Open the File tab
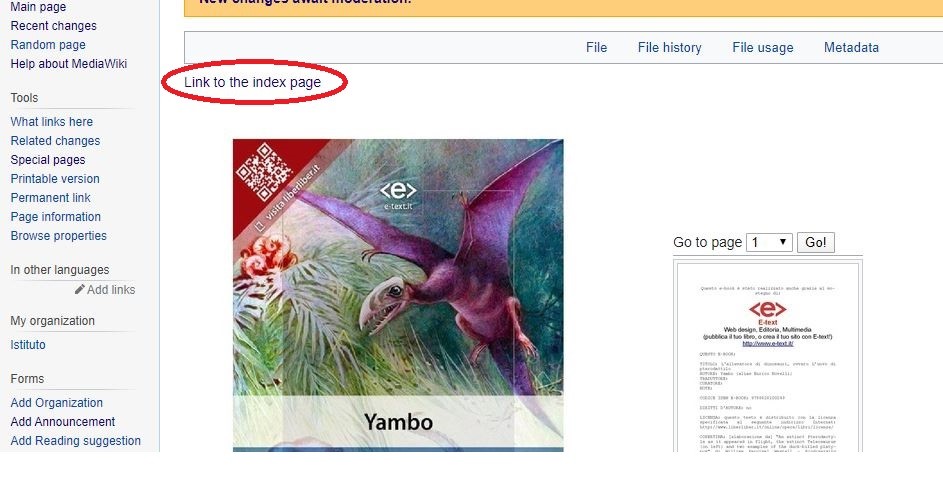This screenshot has height=489, width=943. pos(597,48)
